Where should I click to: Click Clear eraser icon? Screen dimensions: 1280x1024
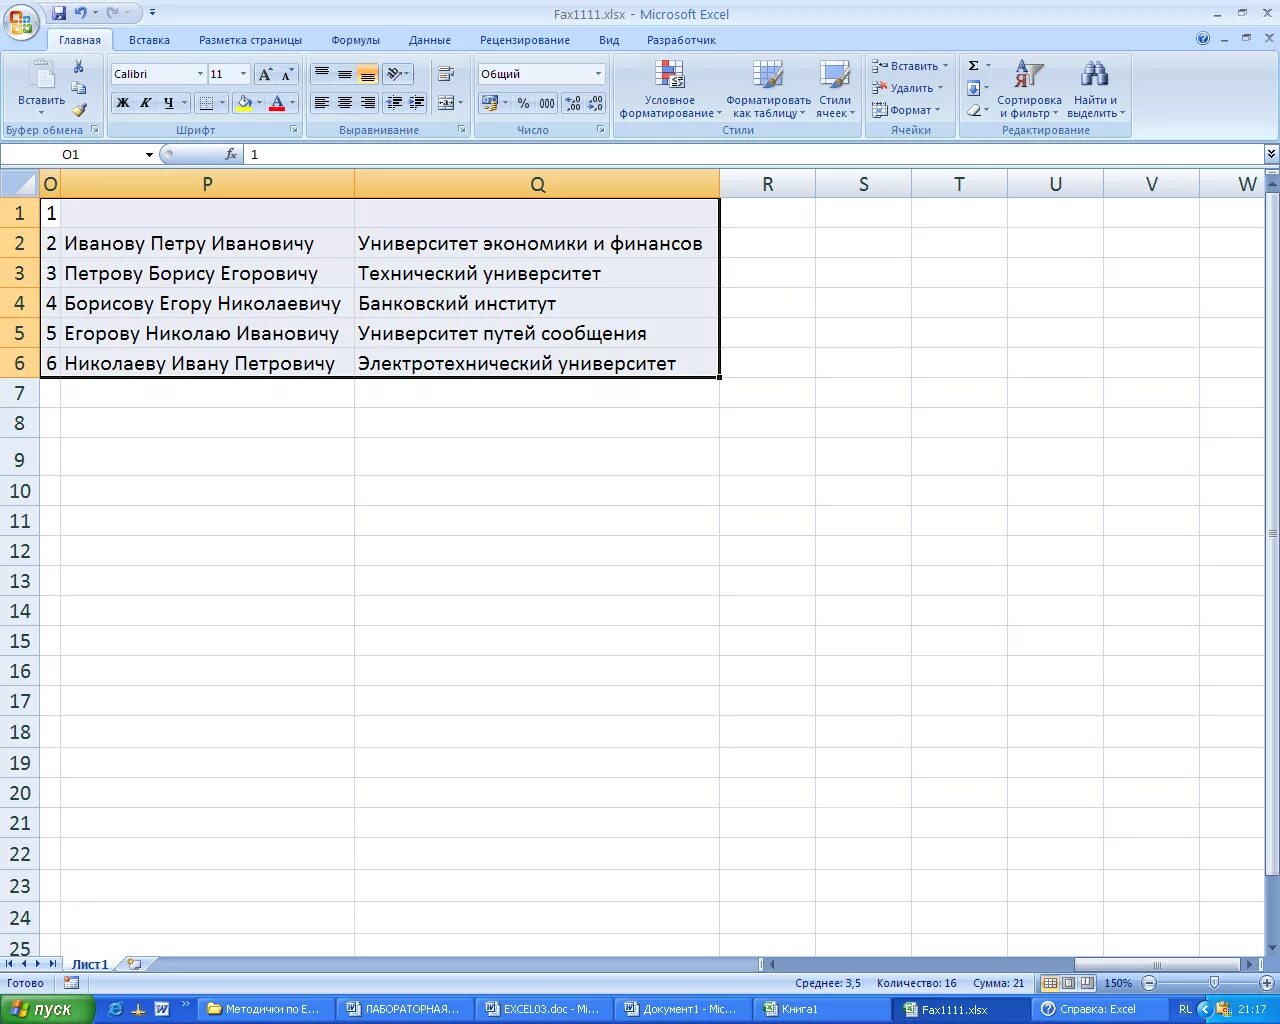(973, 110)
